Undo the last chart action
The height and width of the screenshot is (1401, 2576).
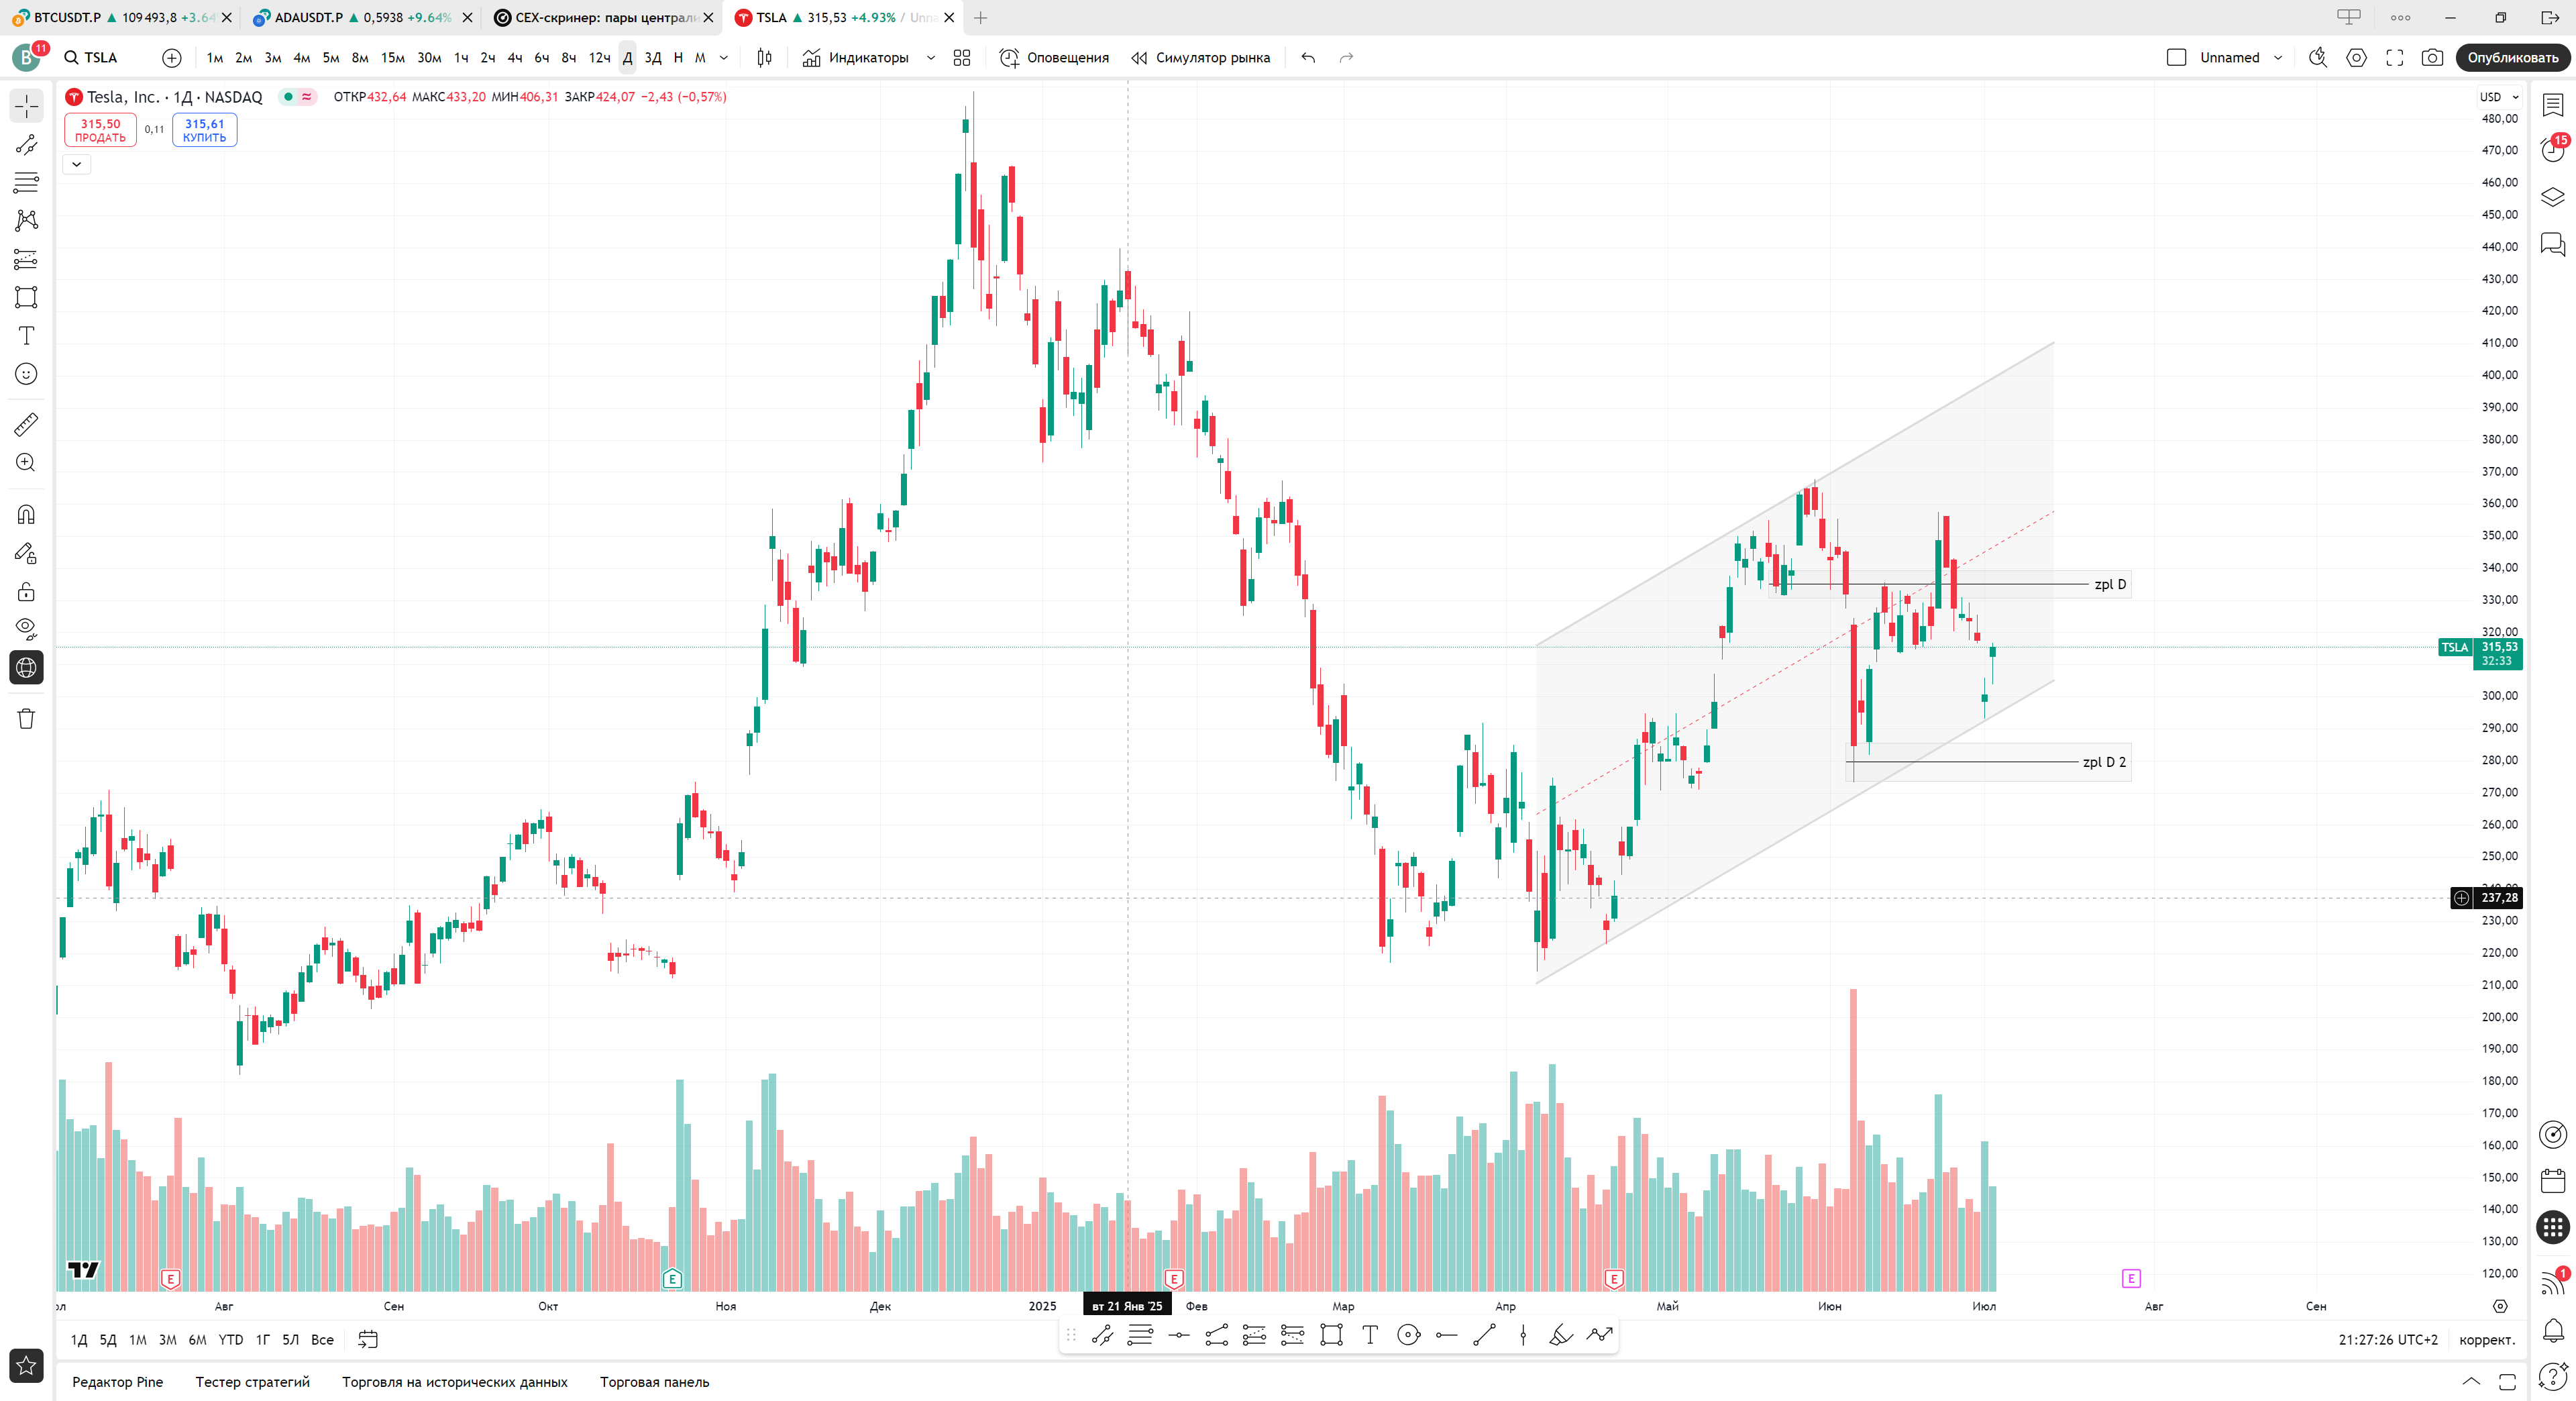[1308, 58]
